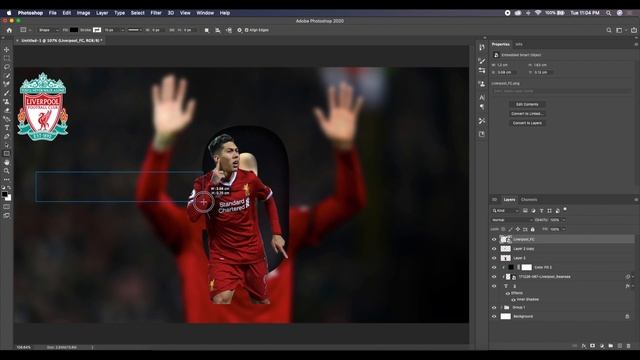
Task: Open the Filter menu
Action: [x=156, y=13]
